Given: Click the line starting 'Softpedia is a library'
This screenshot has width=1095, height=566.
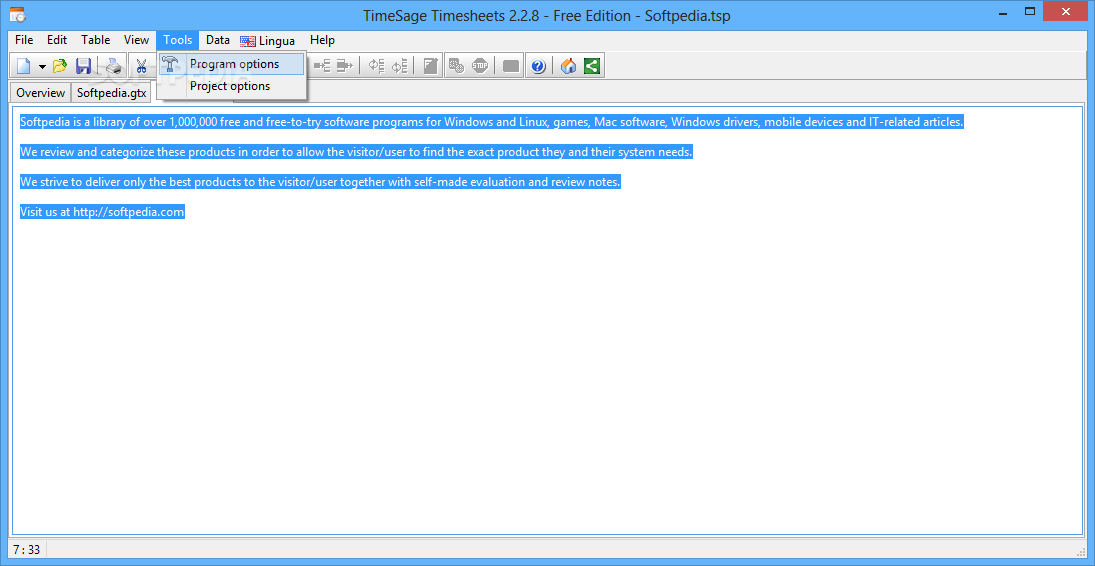Looking at the screenshot, I should pyautogui.click(x=492, y=122).
